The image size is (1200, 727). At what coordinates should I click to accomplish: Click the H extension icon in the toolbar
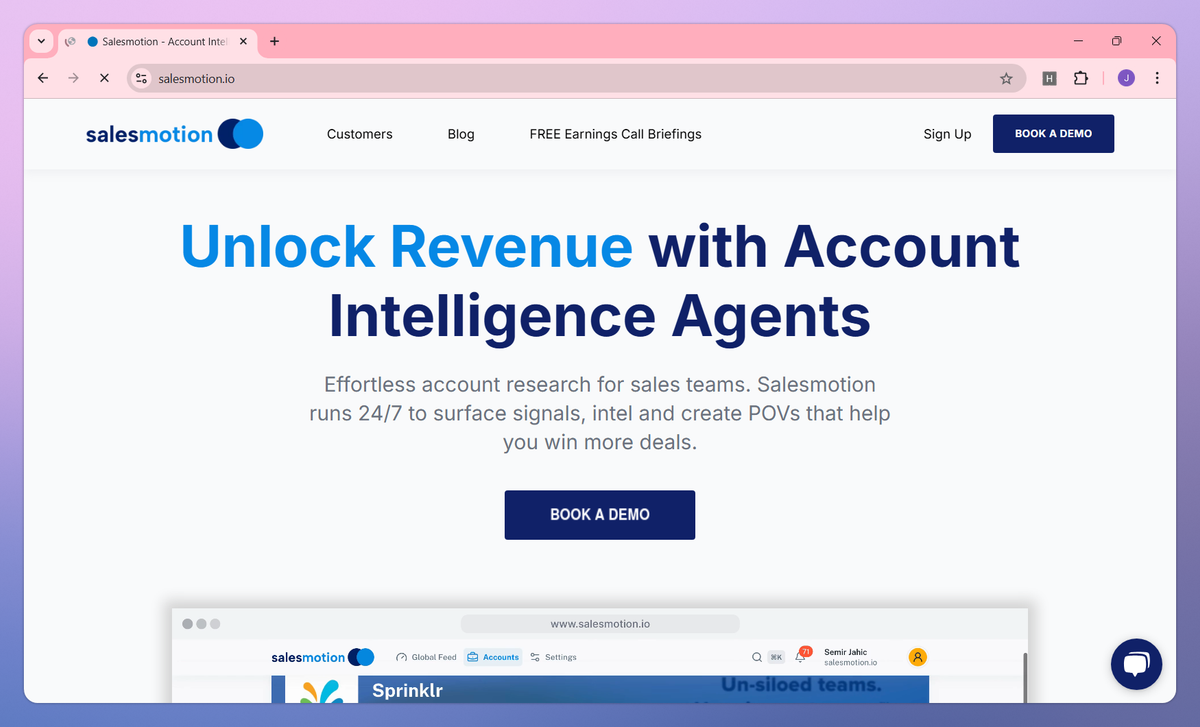1049,78
